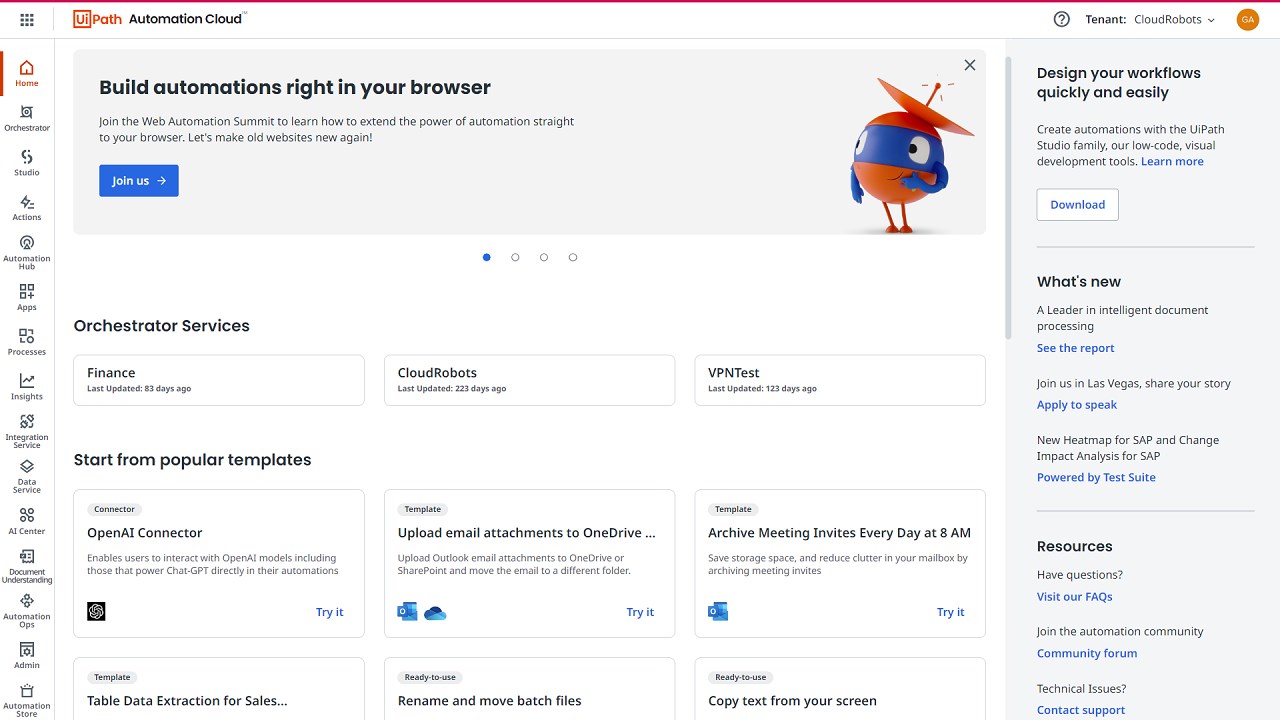Open AI Center from the sidebar
This screenshot has height=720, width=1280.
point(27,521)
